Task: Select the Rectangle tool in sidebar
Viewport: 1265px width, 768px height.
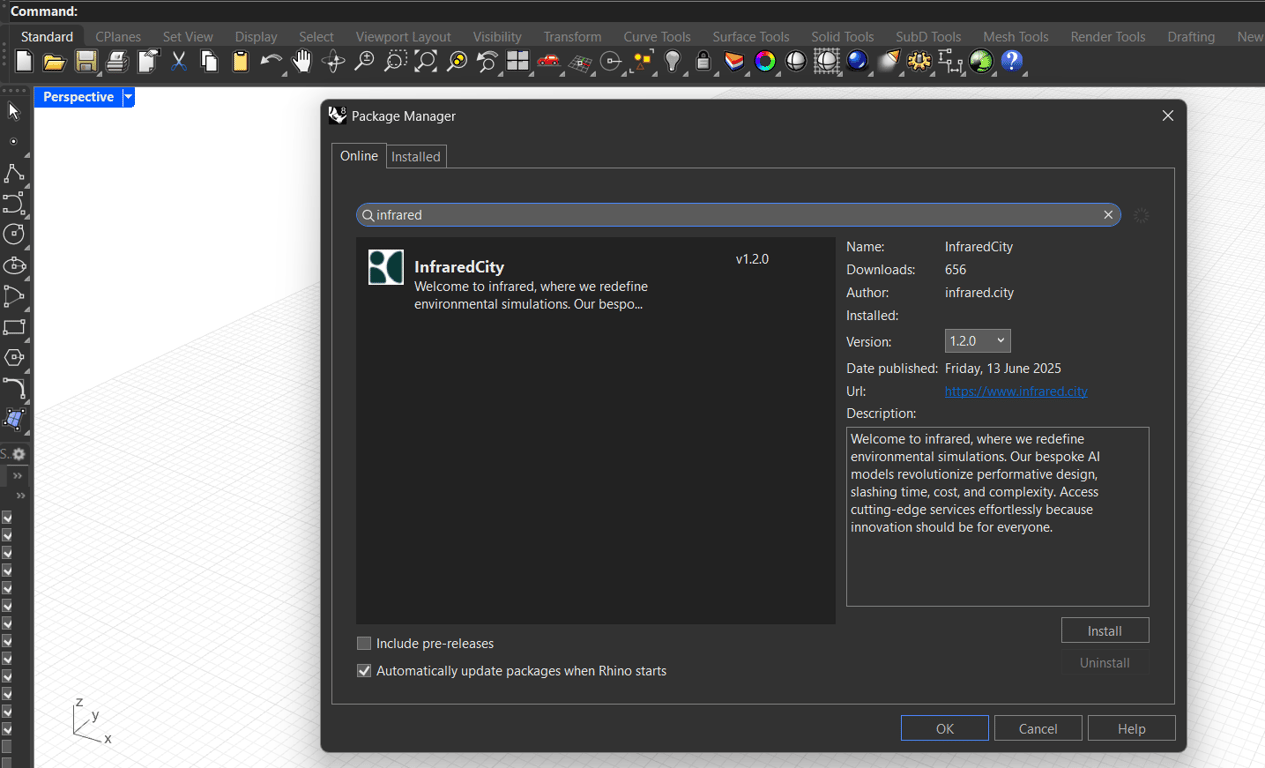Action: (x=14, y=327)
